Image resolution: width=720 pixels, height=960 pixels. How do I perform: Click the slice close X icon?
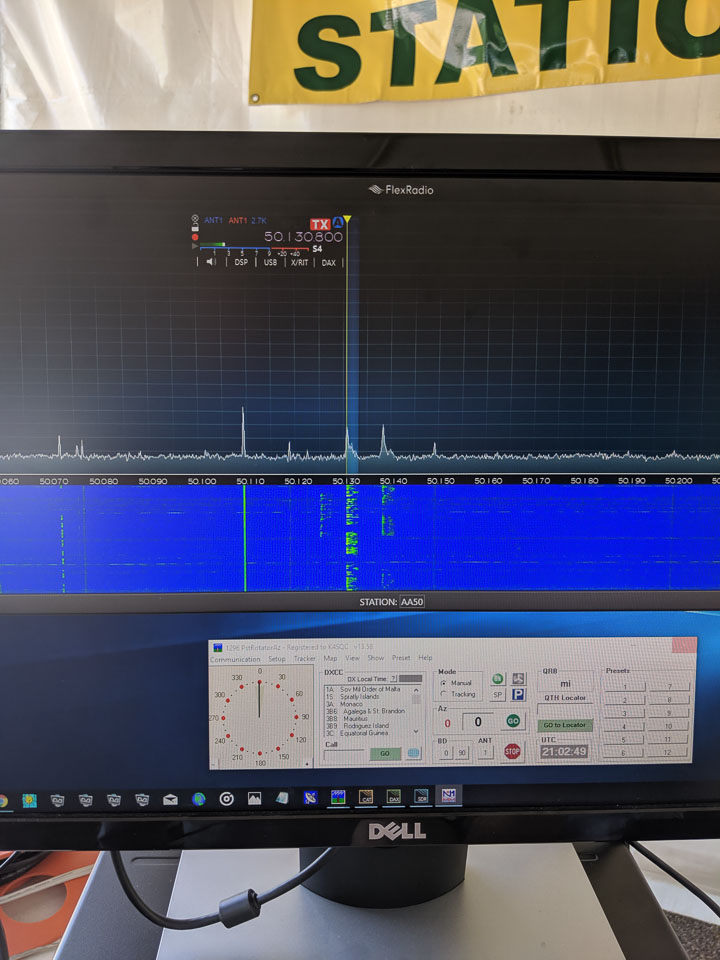pyautogui.click(x=194, y=219)
